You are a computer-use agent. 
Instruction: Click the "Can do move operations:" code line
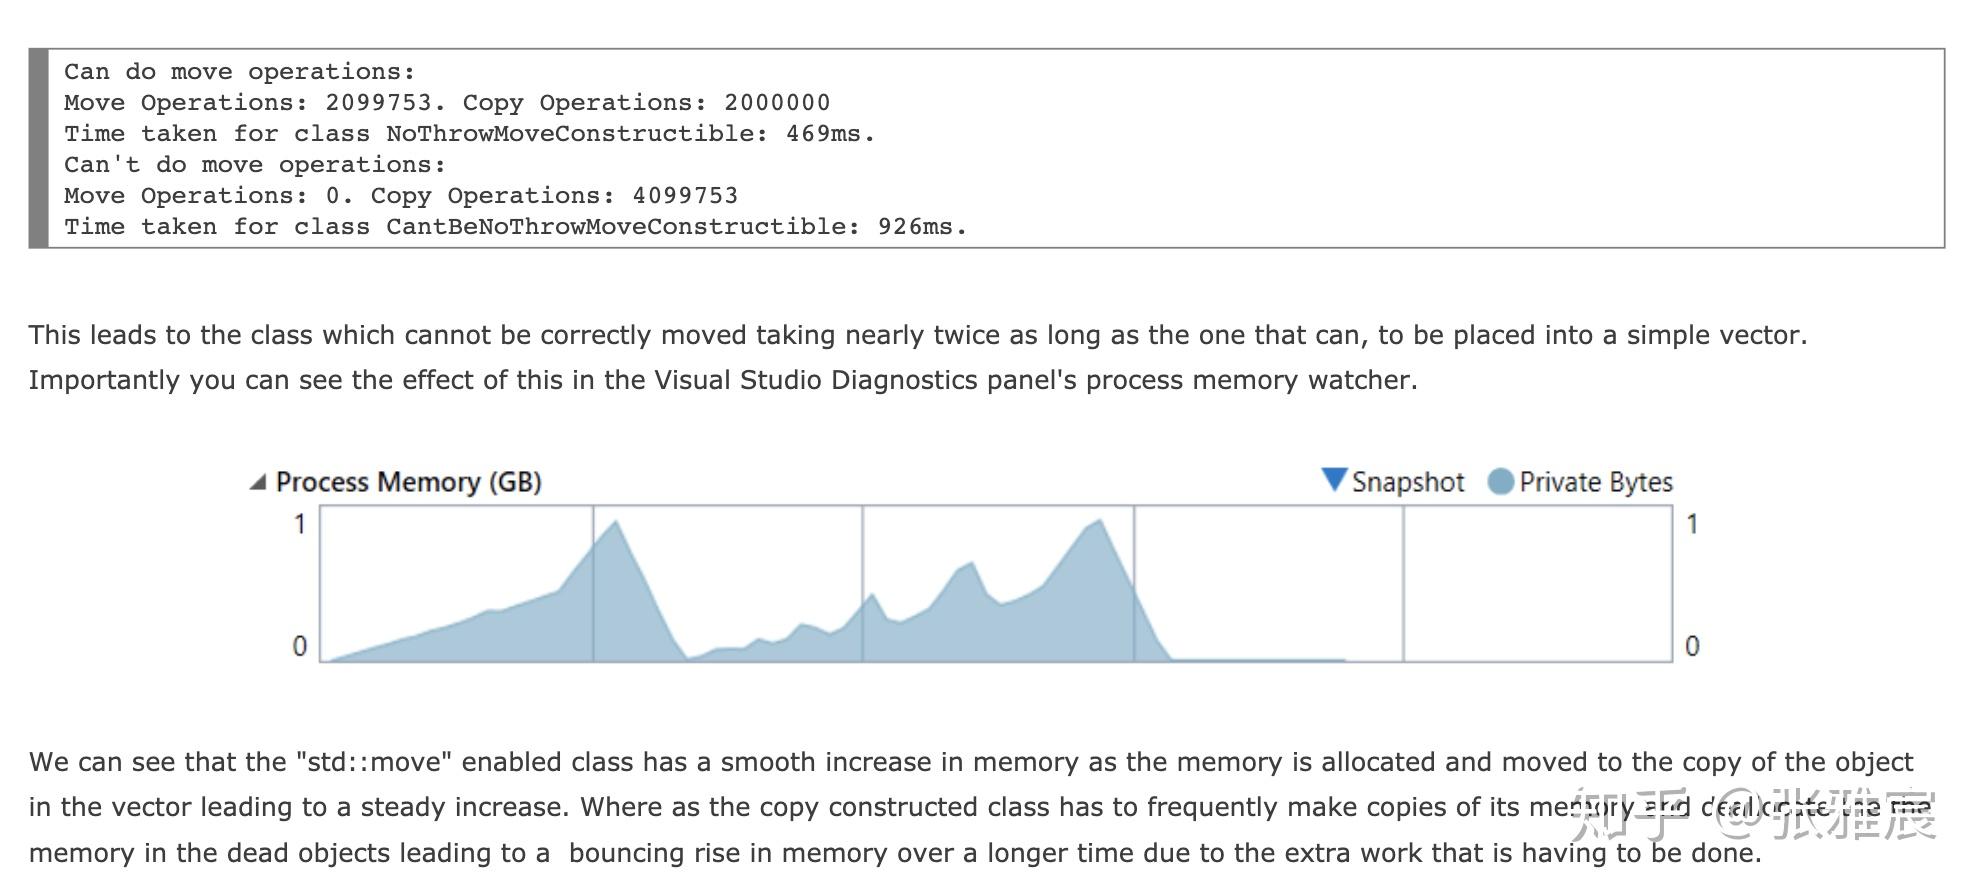(239, 72)
